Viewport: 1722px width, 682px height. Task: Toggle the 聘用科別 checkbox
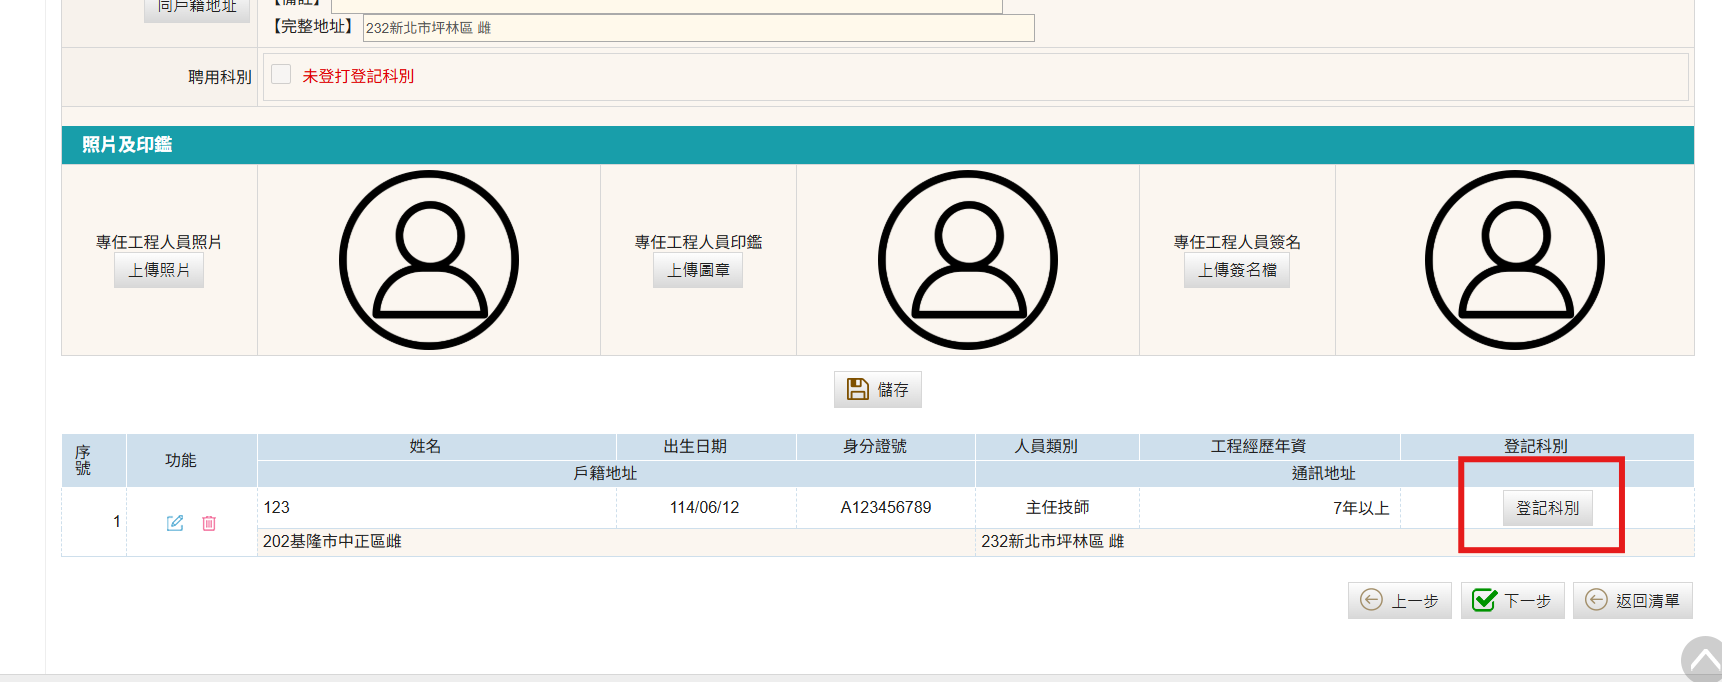click(x=281, y=75)
